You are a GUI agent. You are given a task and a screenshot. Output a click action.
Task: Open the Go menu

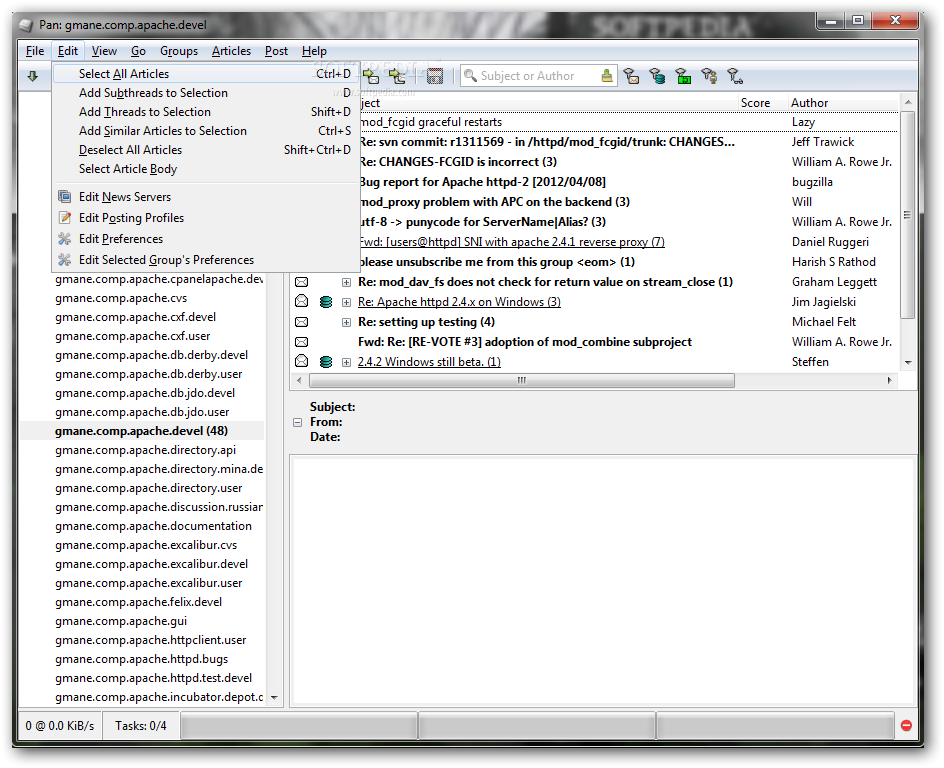[138, 51]
